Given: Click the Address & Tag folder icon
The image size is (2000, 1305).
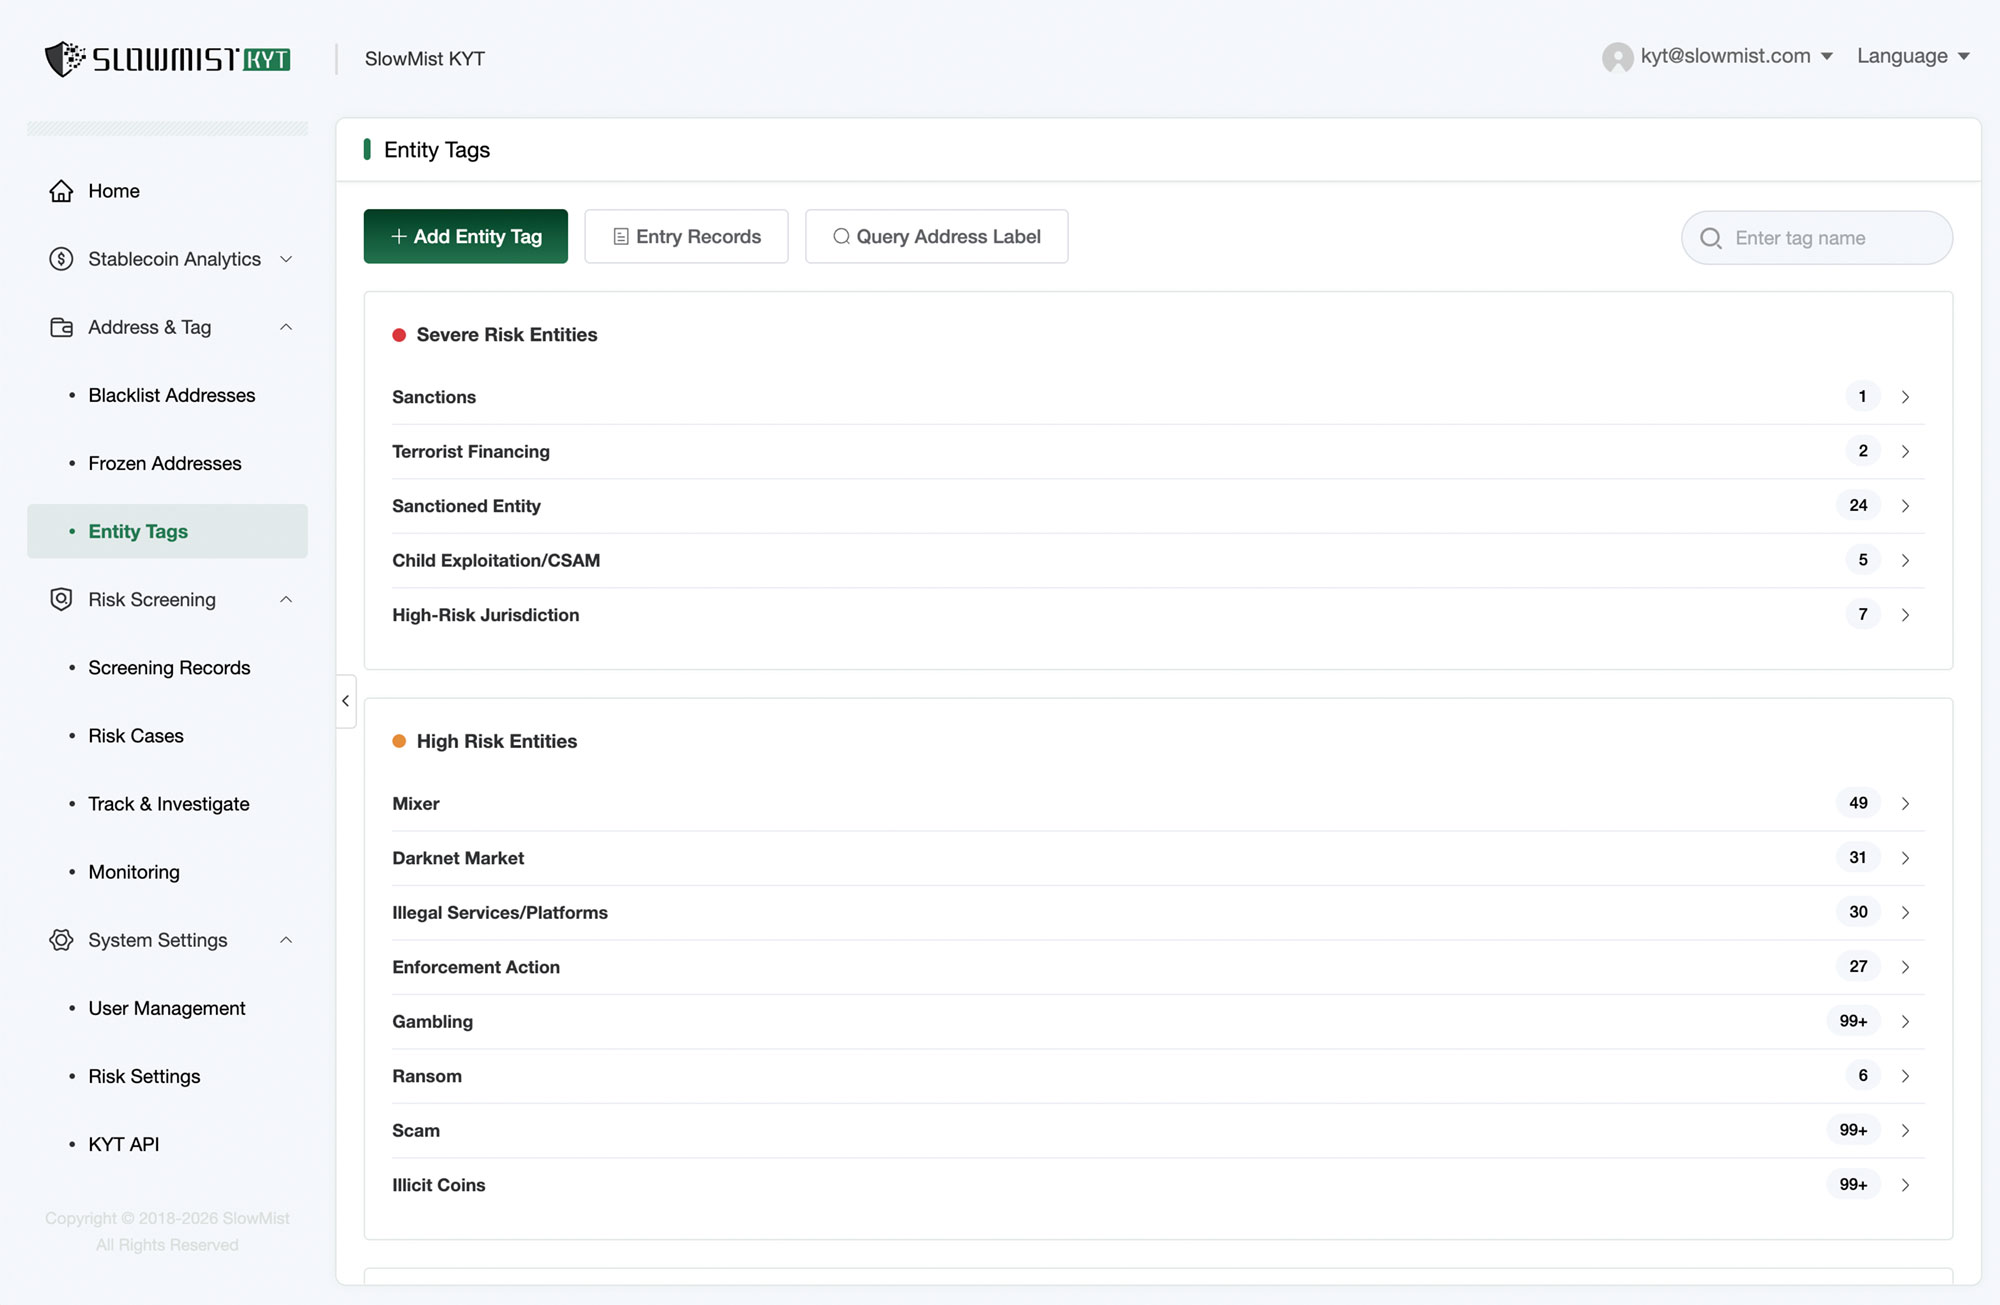Looking at the screenshot, I should (x=61, y=327).
